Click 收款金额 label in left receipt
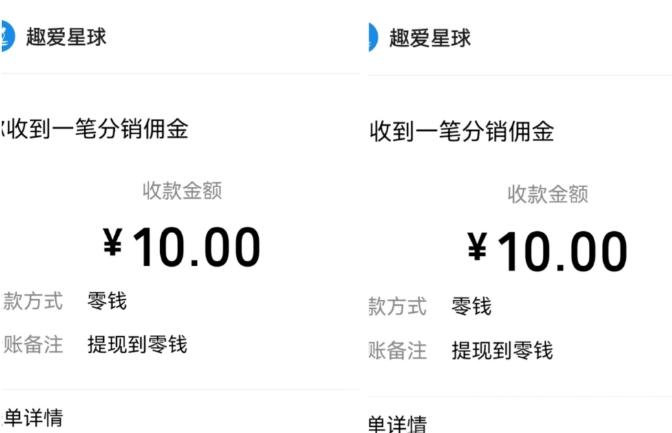Viewport: 672px width, 433px height. coord(182,190)
